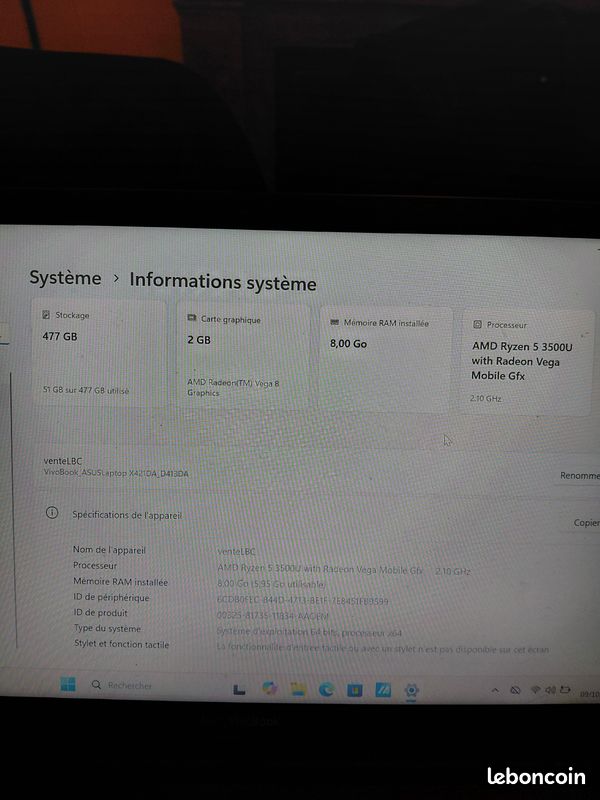This screenshot has height=800, width=600.
Task: Click the info icon beside Spécifications de l'appareil
Action: (x=52, y=513)
